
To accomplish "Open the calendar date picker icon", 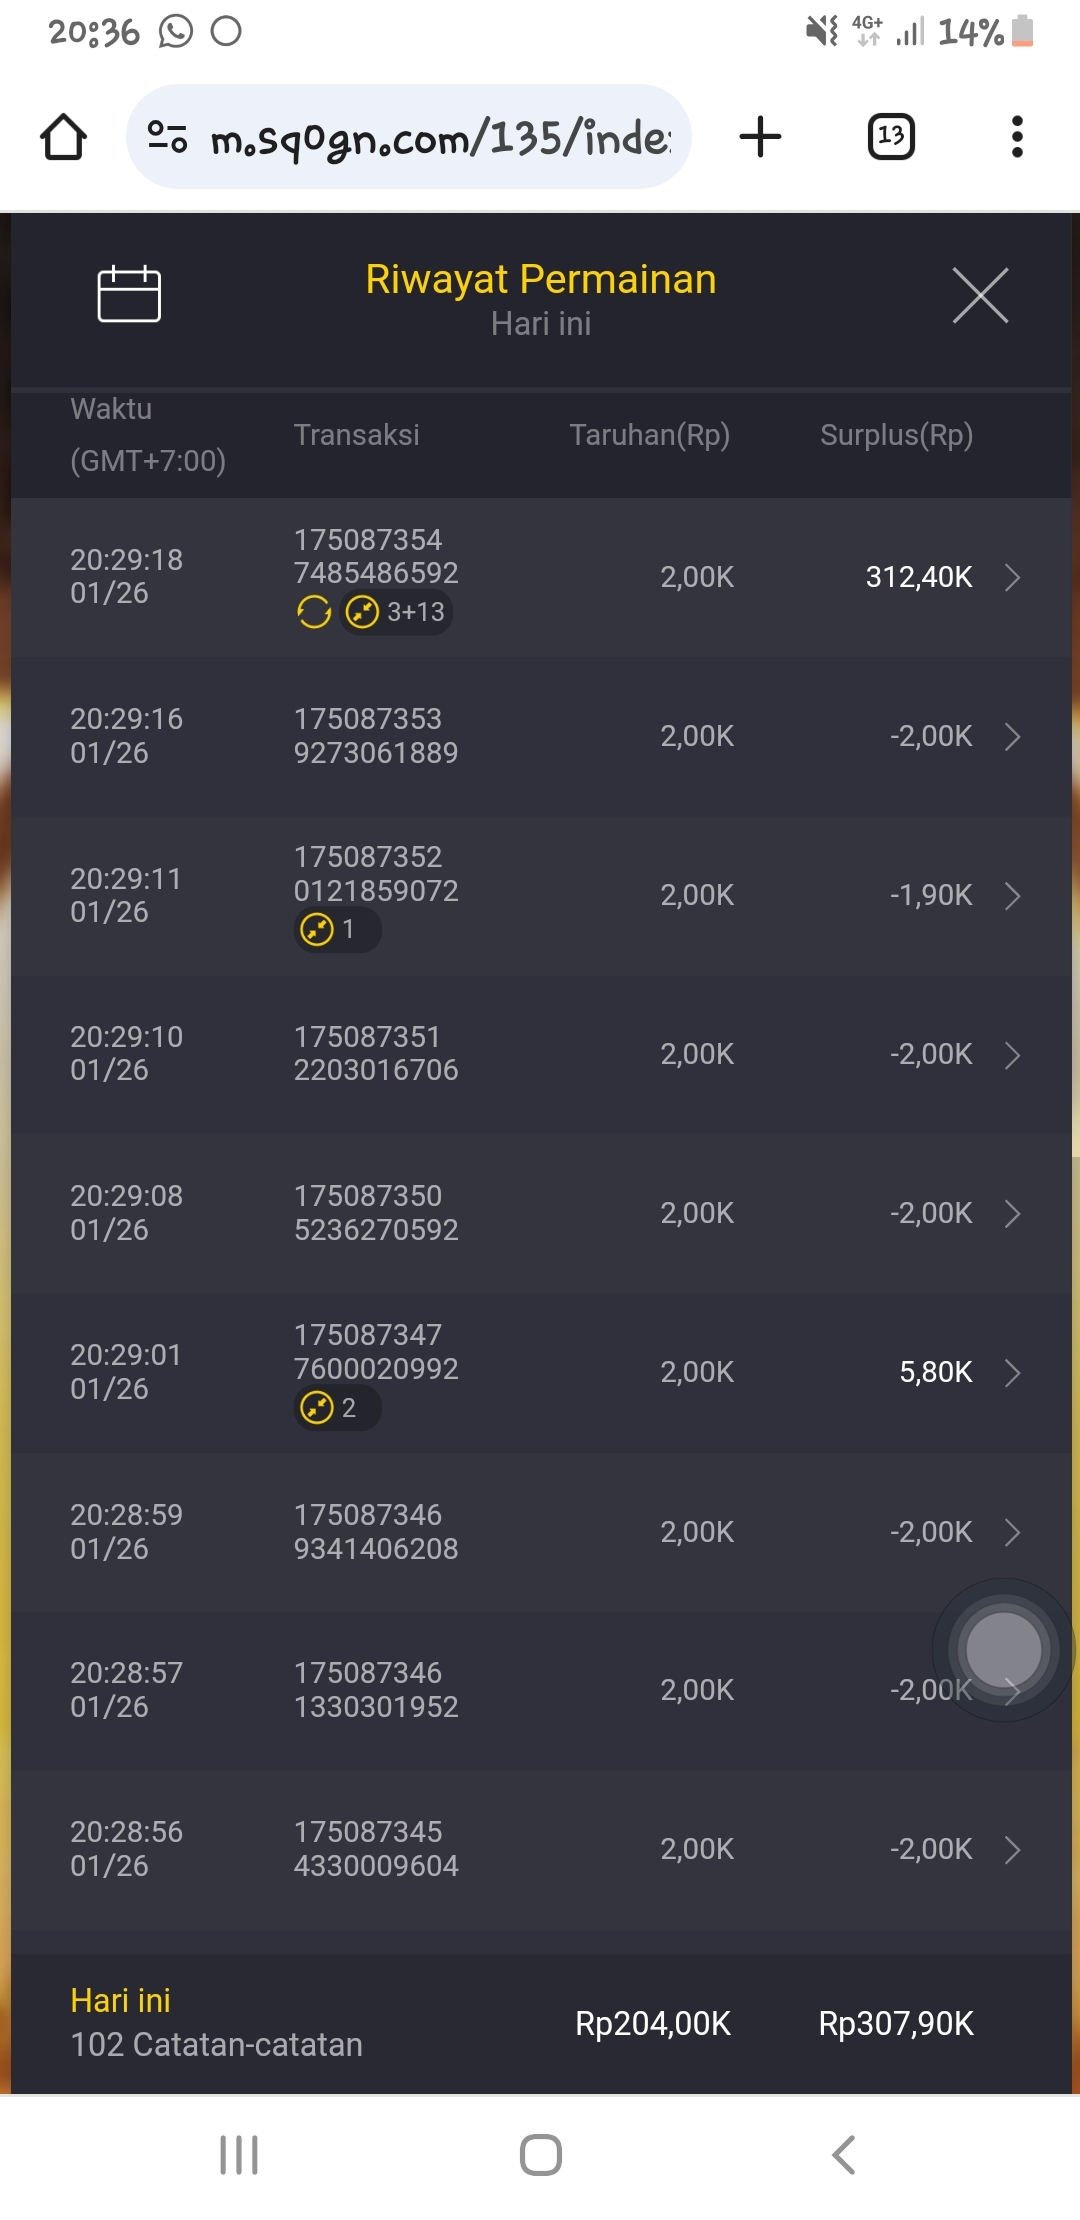I will 129,294.
